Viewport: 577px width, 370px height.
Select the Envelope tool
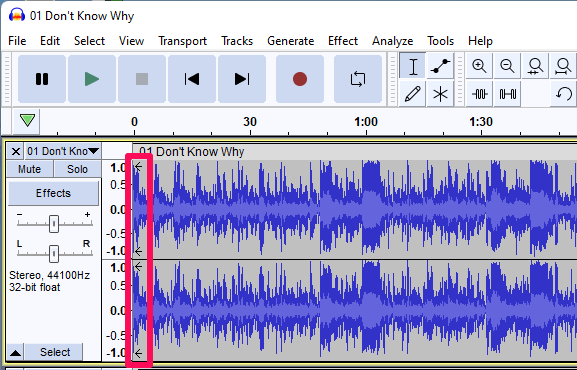point(440,66)
